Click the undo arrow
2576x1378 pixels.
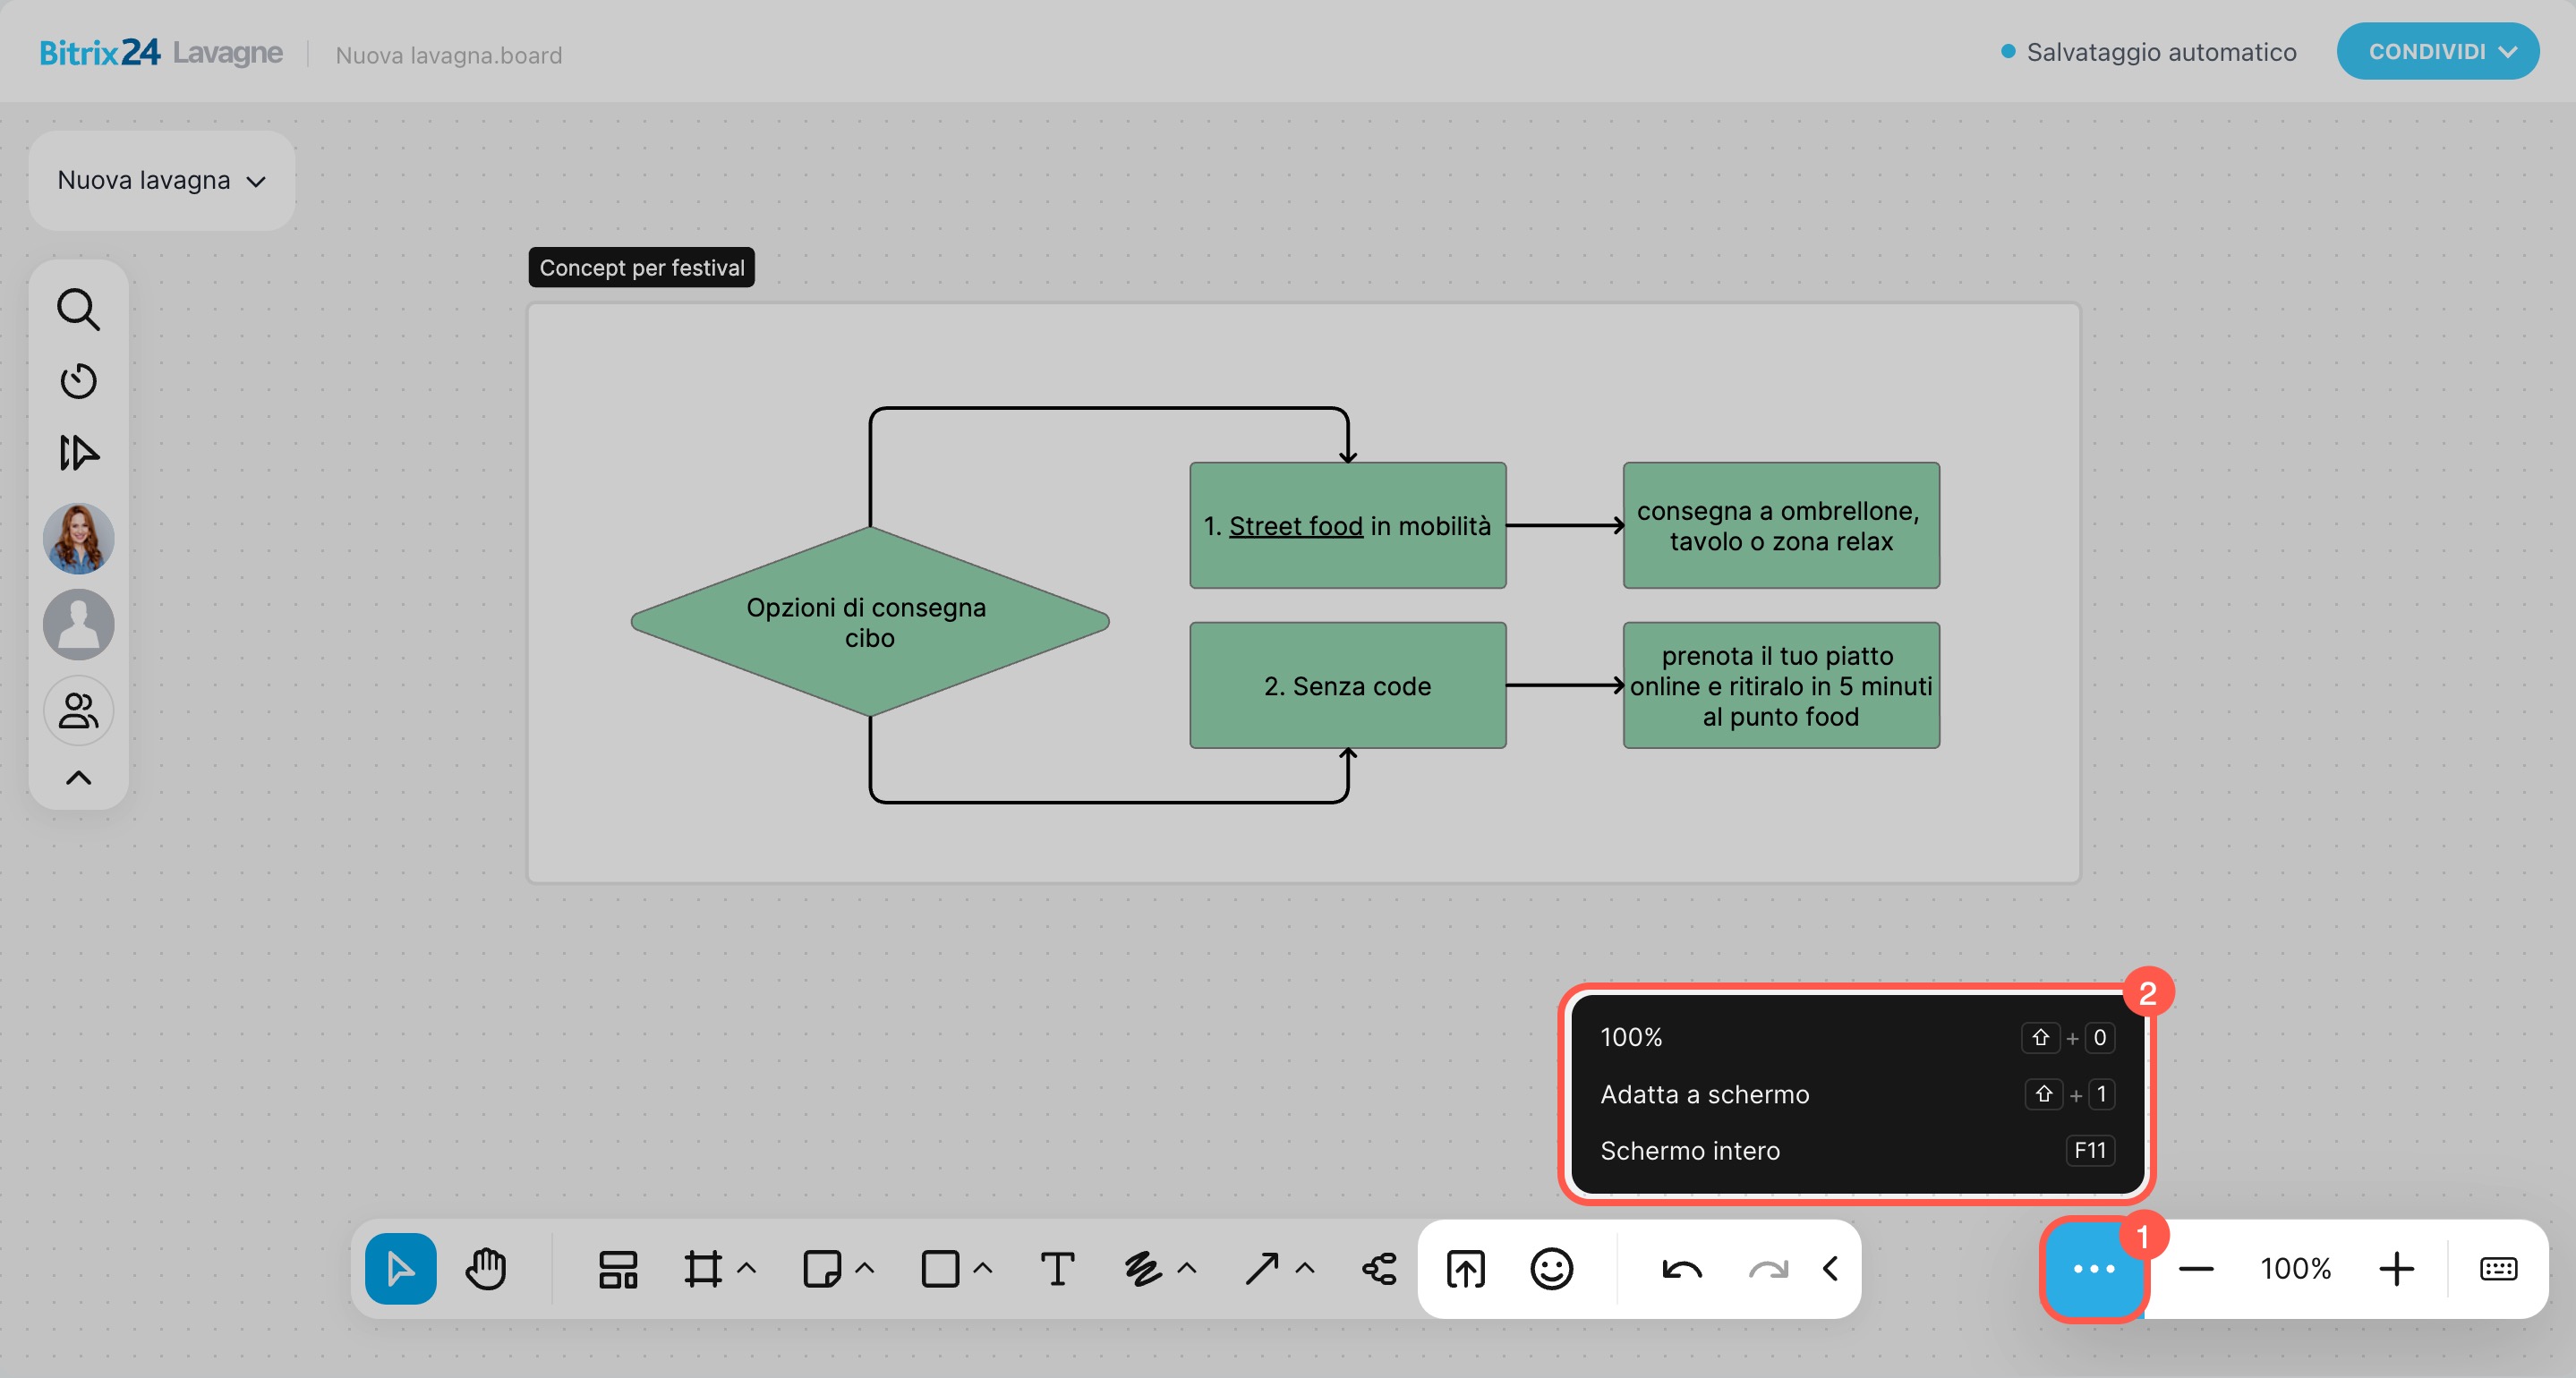pyautogui.click(x=1681, y=1269)
